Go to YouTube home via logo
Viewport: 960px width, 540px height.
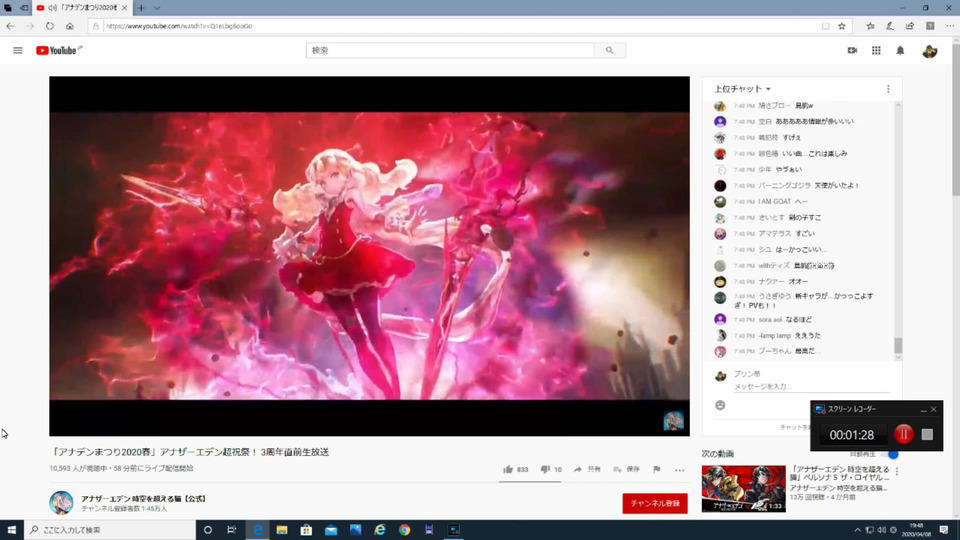tap(57, 50)
